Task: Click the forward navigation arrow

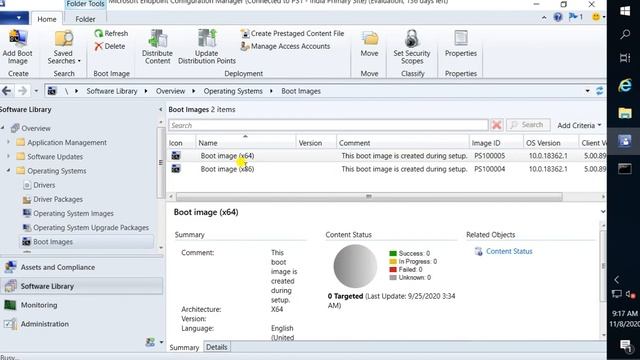Action: pyautogui.click(x=22, y=91)
